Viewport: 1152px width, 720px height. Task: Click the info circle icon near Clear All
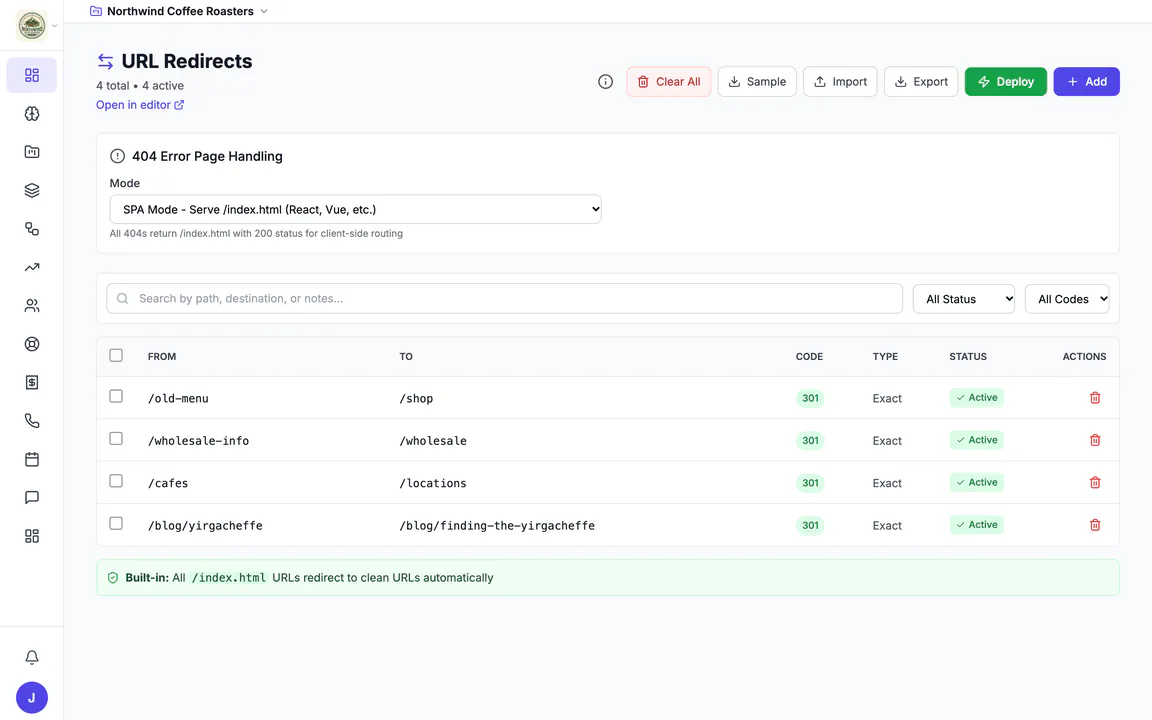click(605, 82)
